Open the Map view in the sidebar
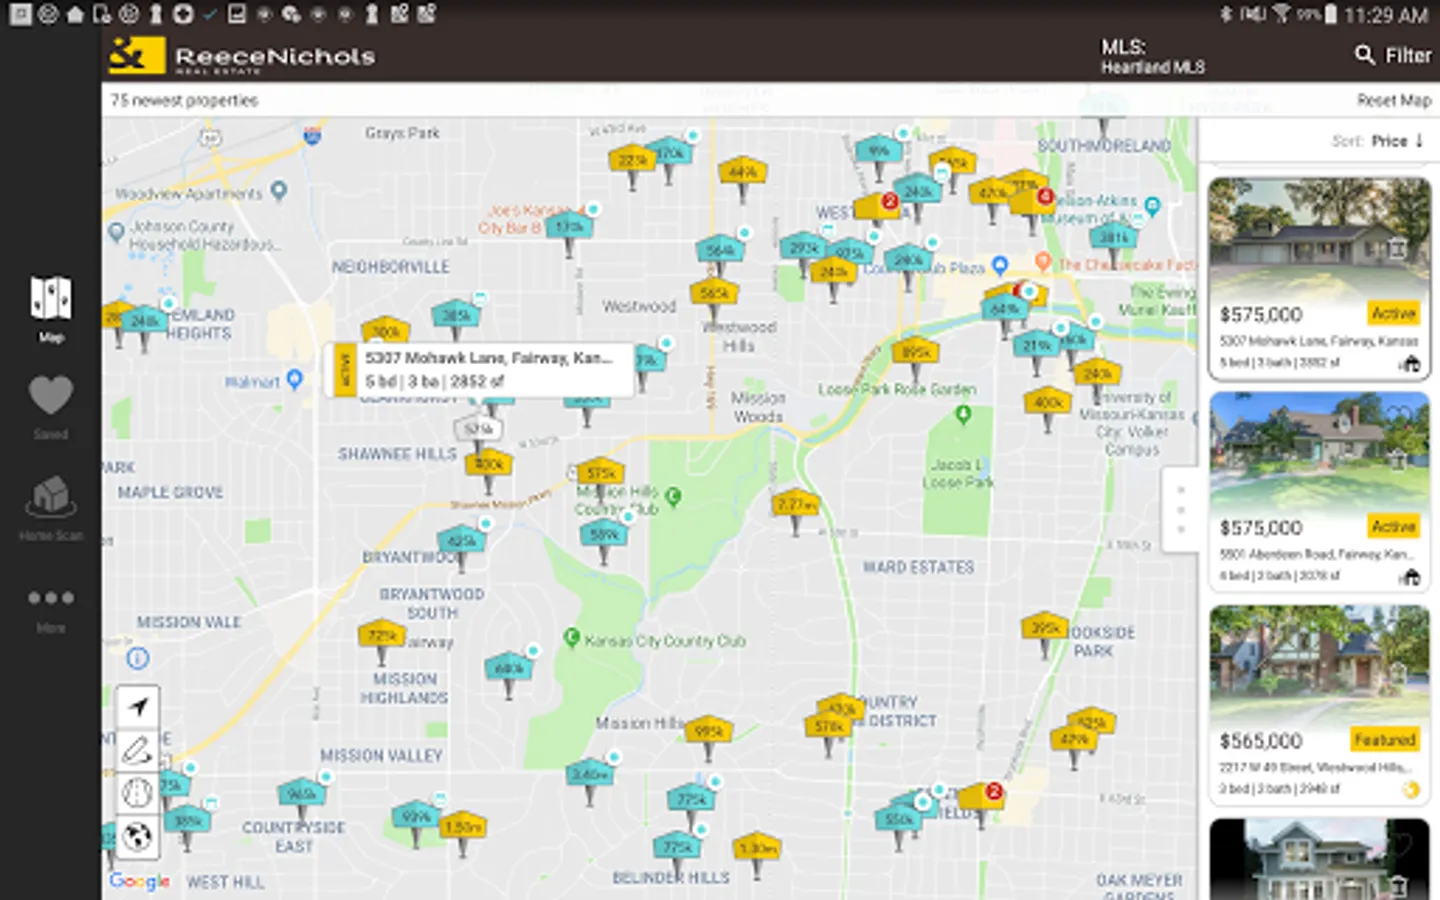 pos(51,309)
